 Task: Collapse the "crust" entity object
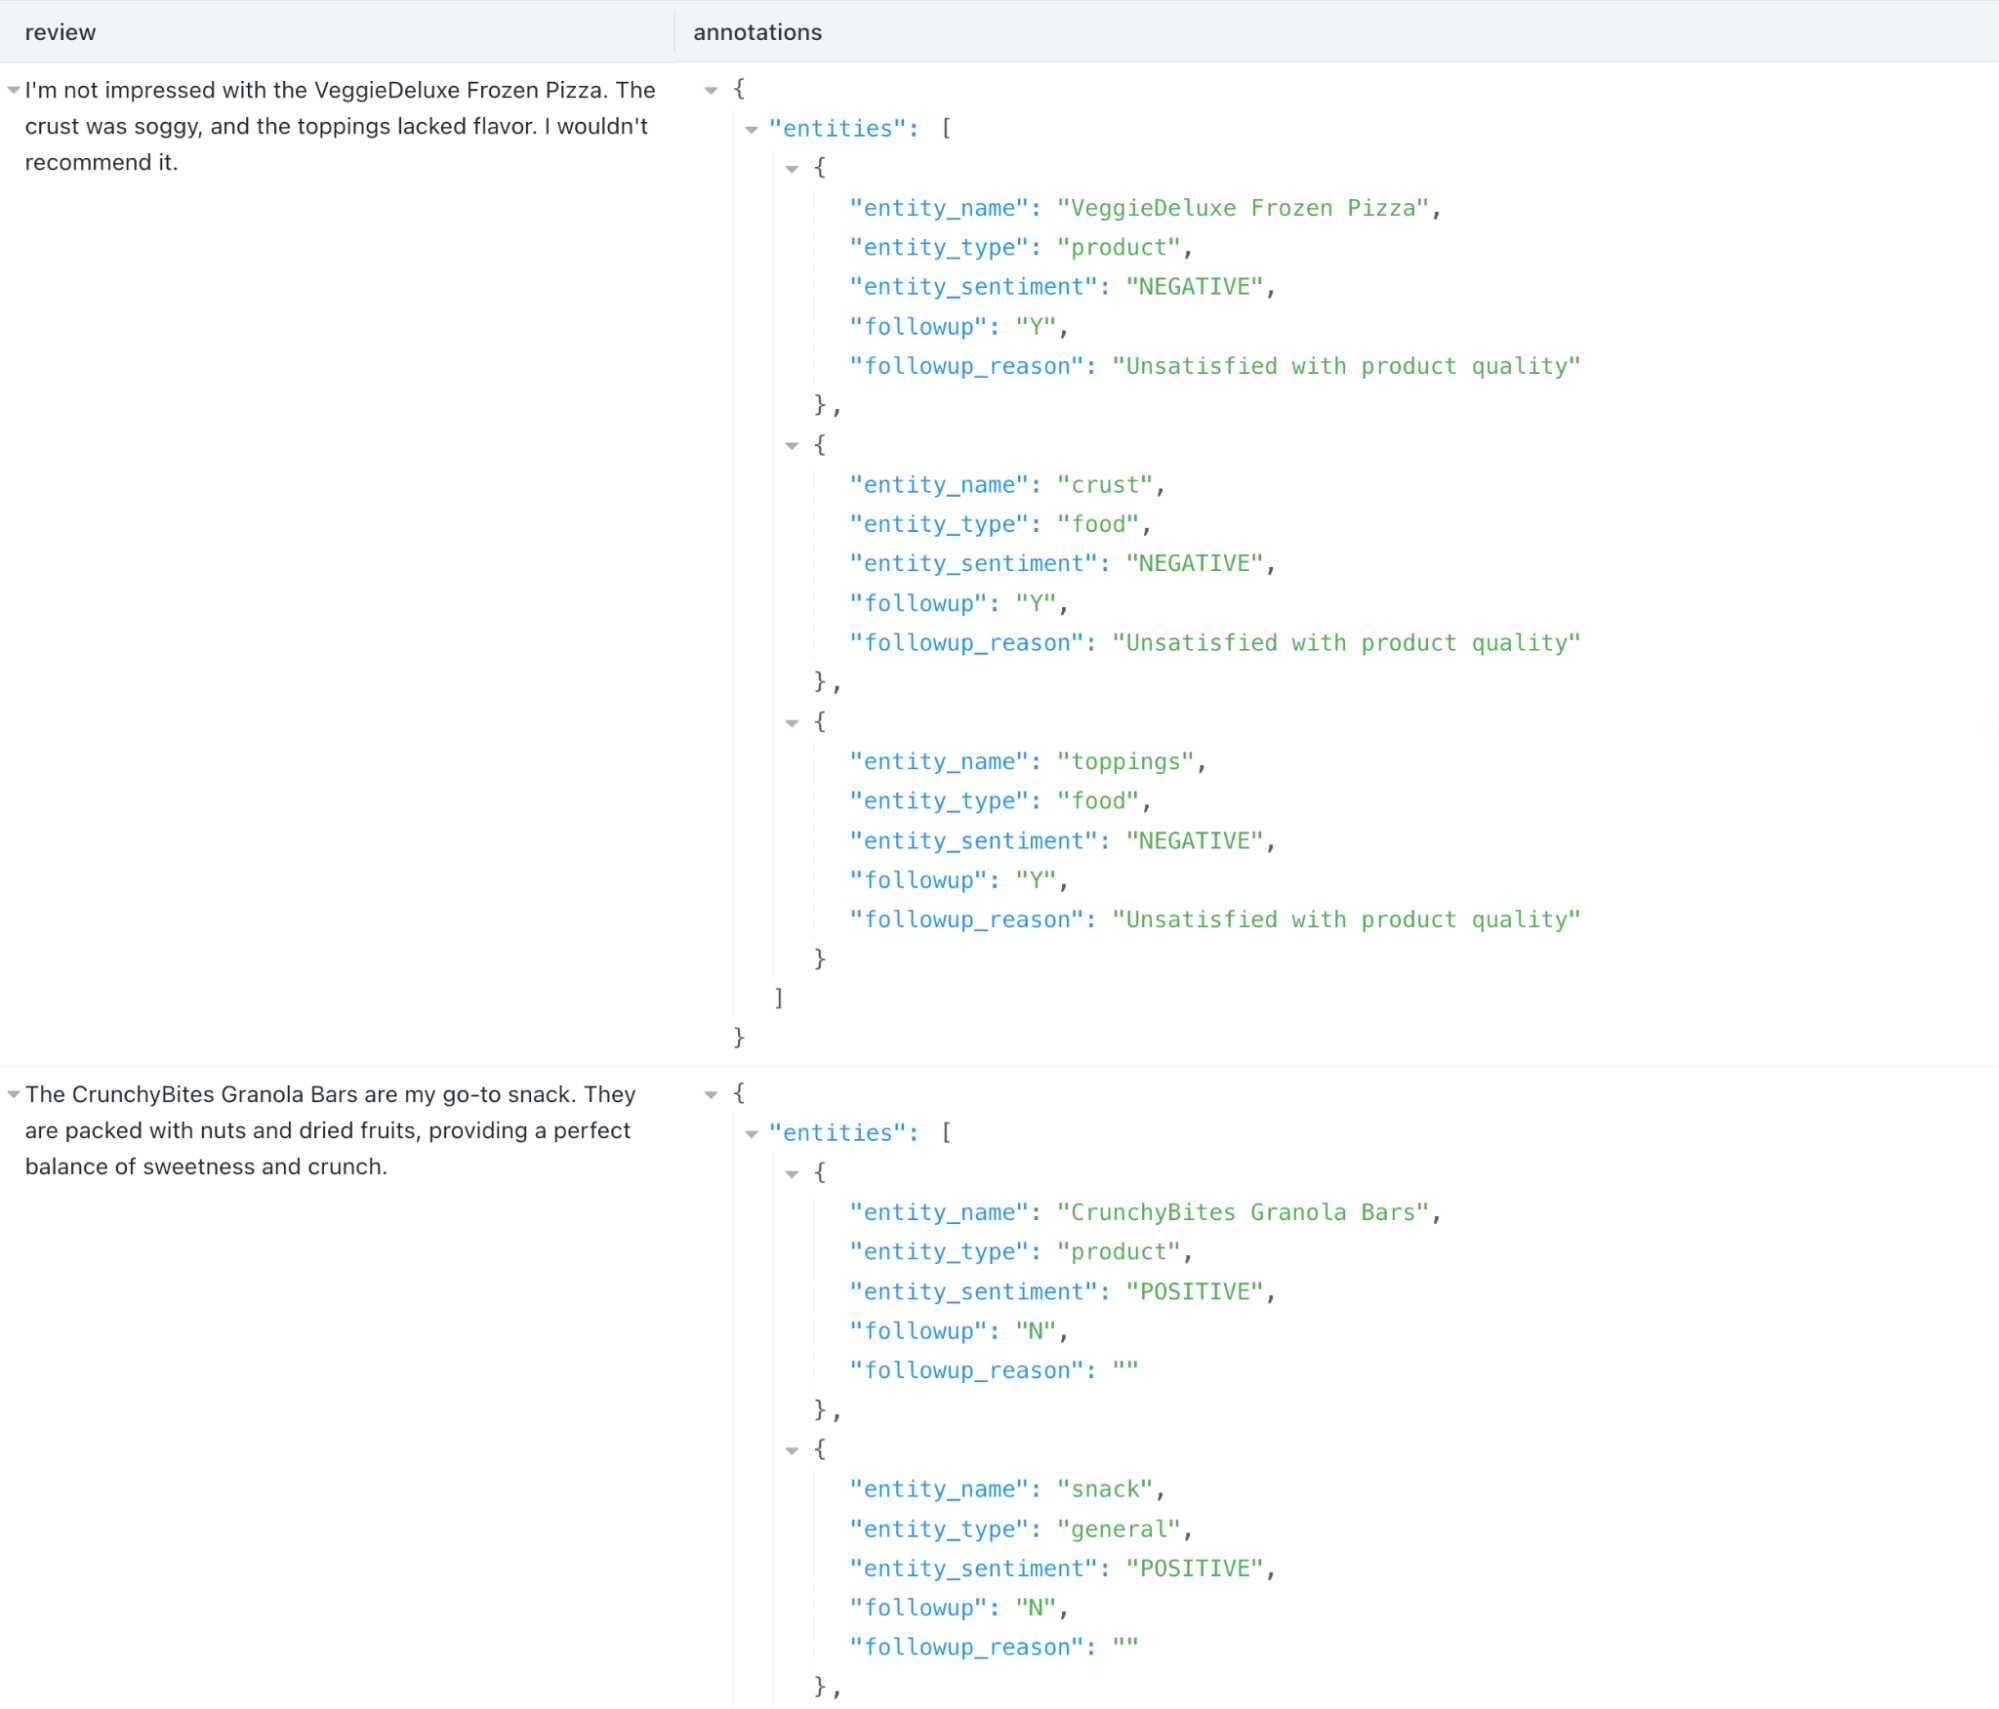(791, 445)
